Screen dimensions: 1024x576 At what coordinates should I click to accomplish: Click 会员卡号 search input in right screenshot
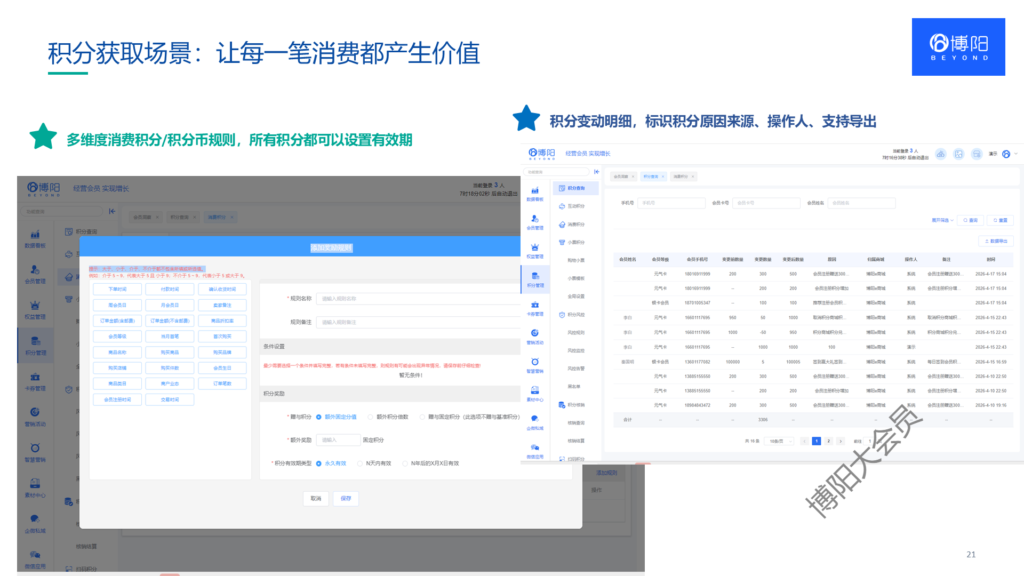(x=766, y=203)
